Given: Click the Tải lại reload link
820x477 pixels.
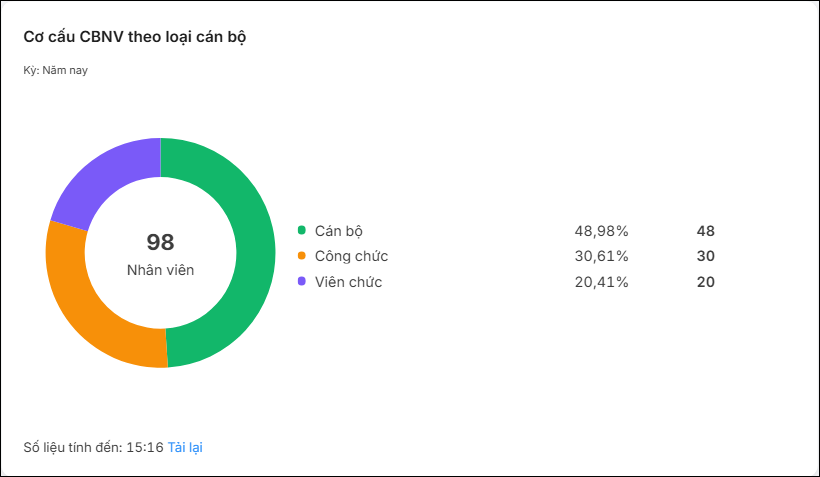Looking at the screenshot, I should point(185,448).
